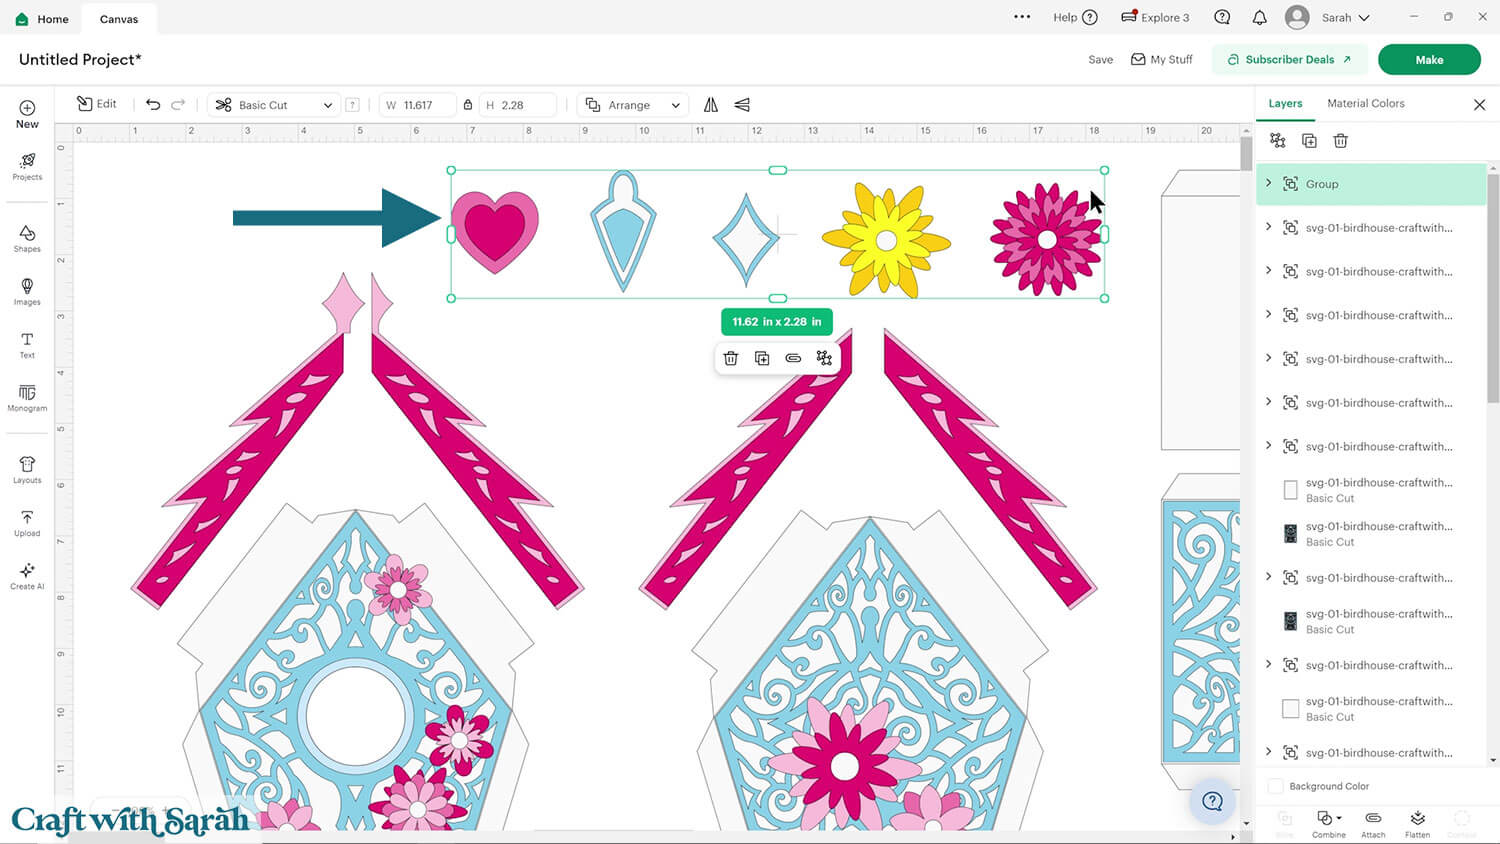Click the flip horizontal icon in toolbar

click(711, 105)
